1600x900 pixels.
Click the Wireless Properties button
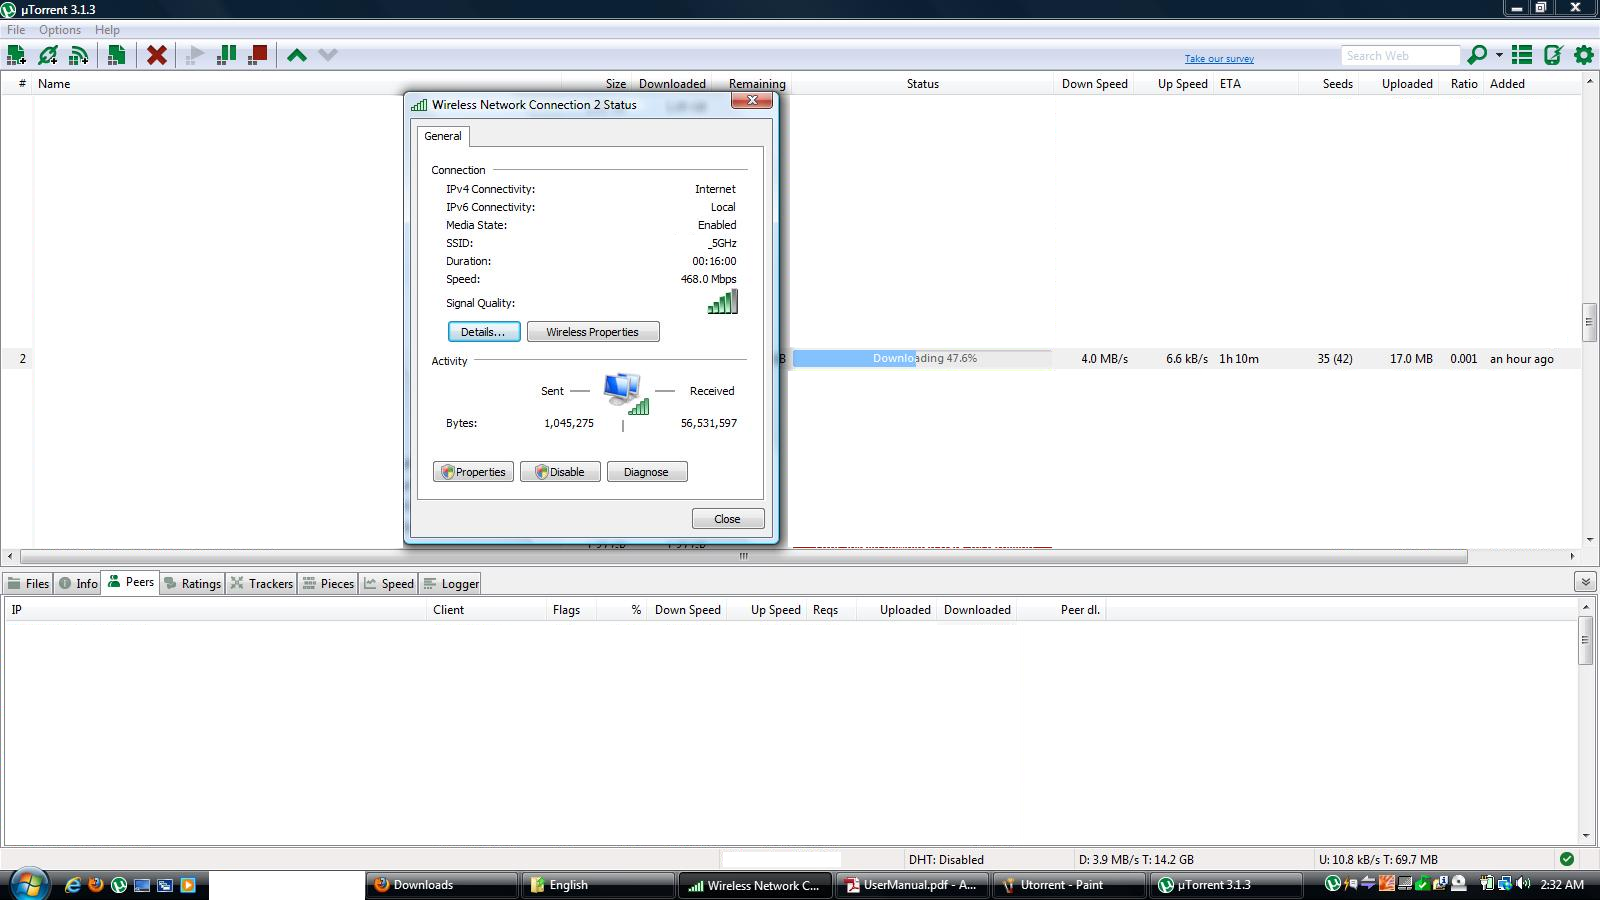click(593, 332)
